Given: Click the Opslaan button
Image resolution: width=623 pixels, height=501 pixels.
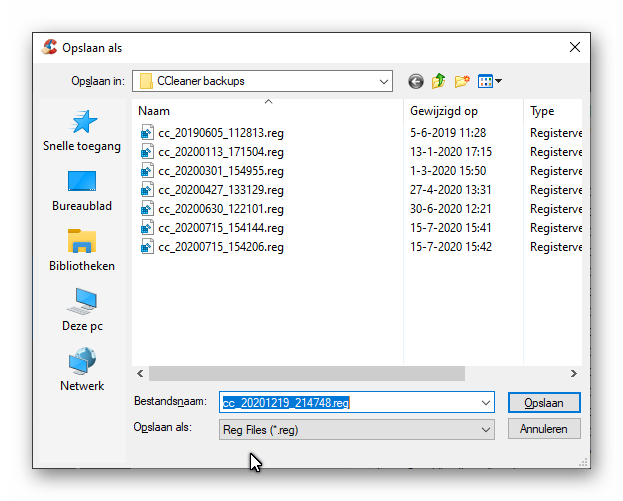Looking at the screenshot, I should (x=544, y=403).
